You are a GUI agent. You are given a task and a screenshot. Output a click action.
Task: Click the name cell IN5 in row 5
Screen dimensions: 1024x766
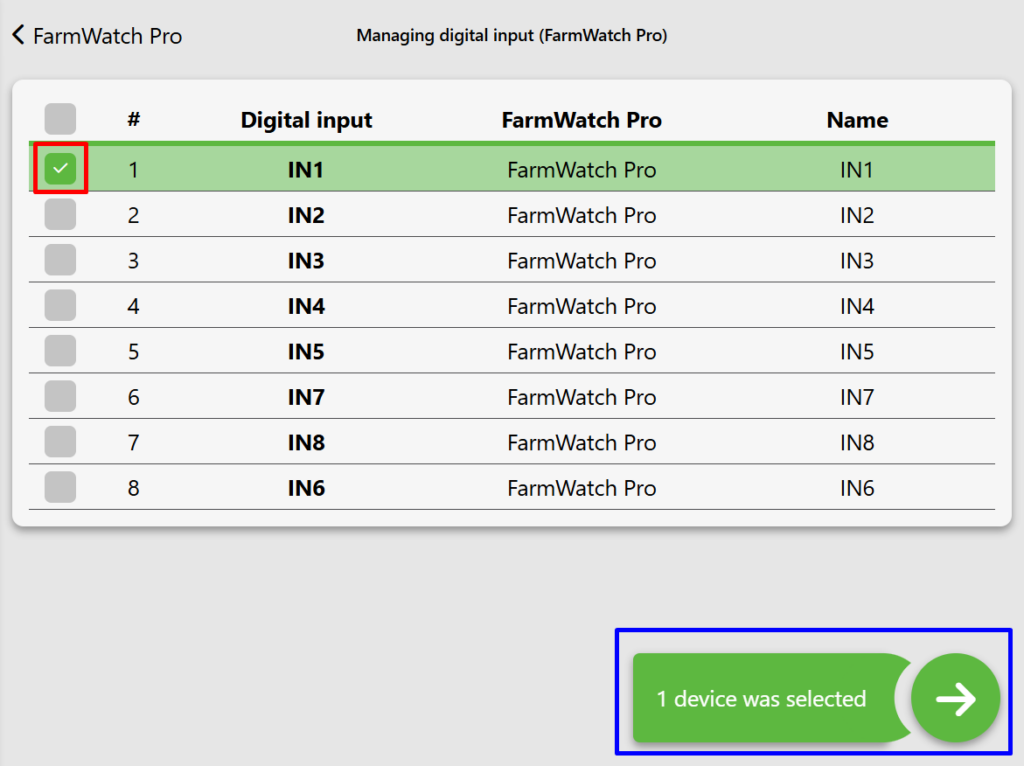[857, 352]
